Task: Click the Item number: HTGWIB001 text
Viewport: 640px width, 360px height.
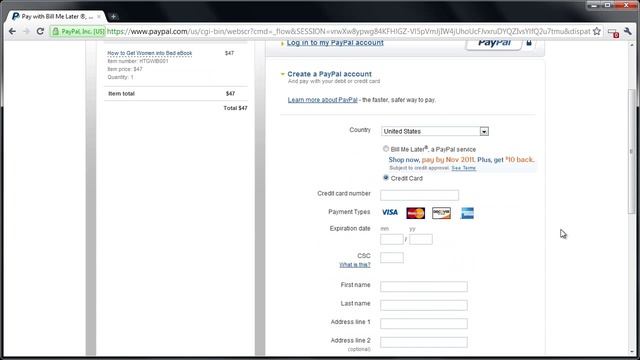Action: tap(138, 61)
